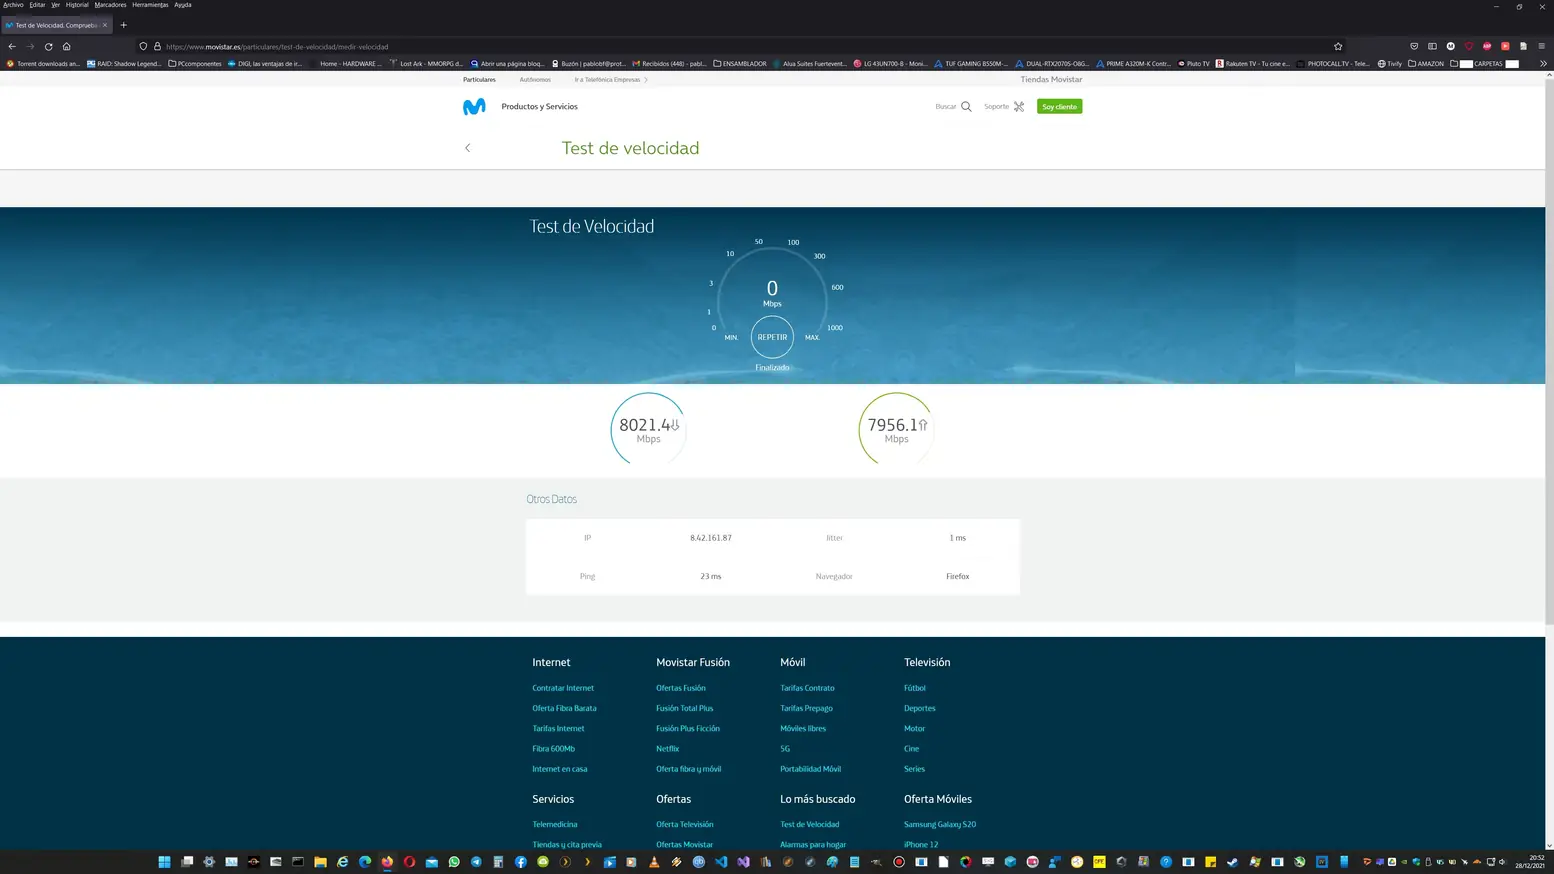The image size is (1554, 874).
Task: Open a new tab with plus button
Action: pyautogui.click(x=124, y=25)
